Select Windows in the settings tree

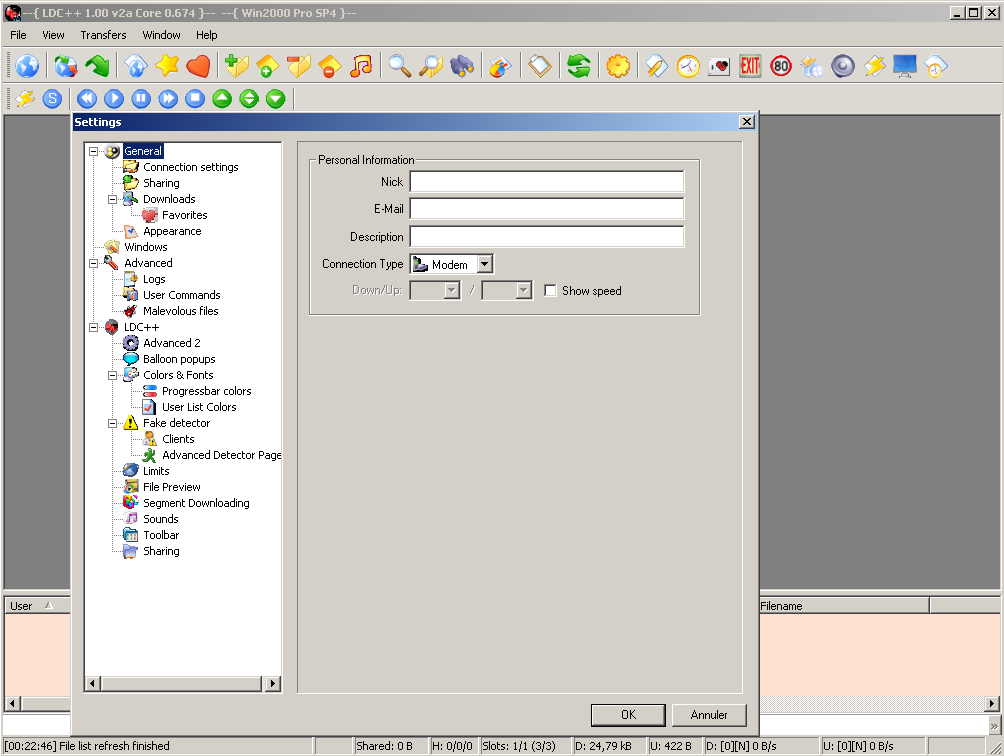(145, 247)
